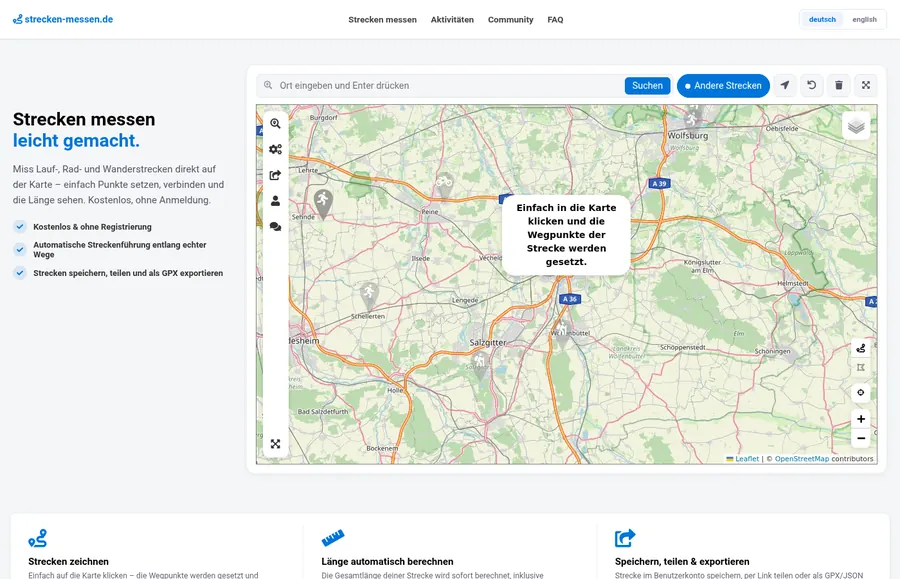The width and height of the screenshot is (900, 579).
Task: Undo last waypoint with the undo arrow
Action: click(812, 86)
